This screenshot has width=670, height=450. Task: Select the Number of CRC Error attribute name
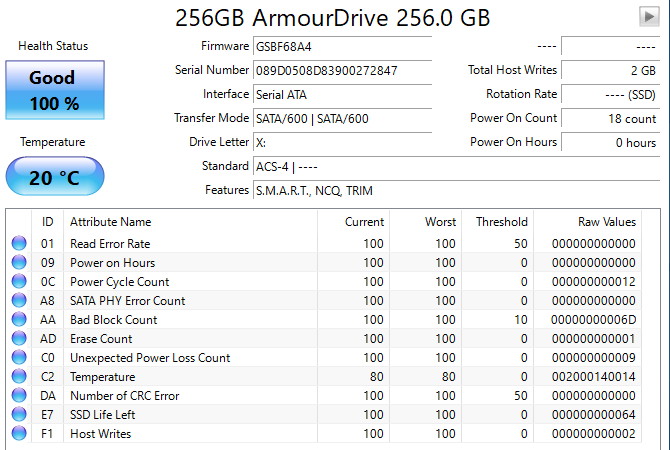point(125,396)
